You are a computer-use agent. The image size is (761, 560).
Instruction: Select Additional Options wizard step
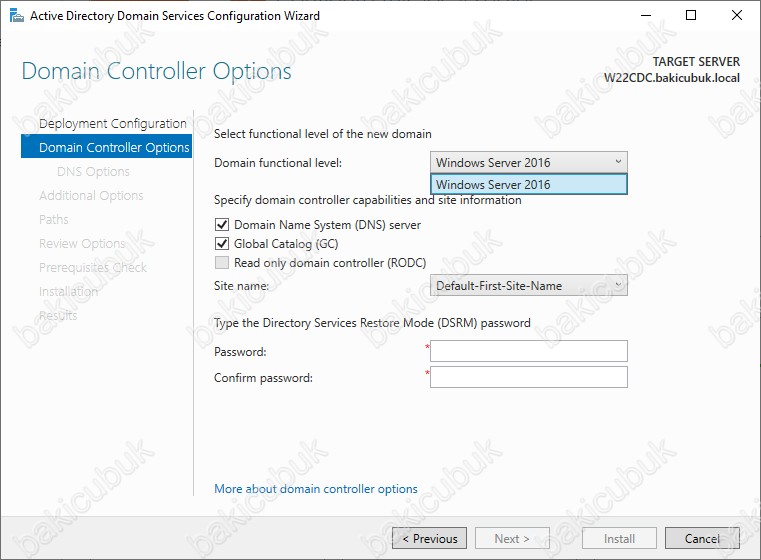click(x=91, y=196)
